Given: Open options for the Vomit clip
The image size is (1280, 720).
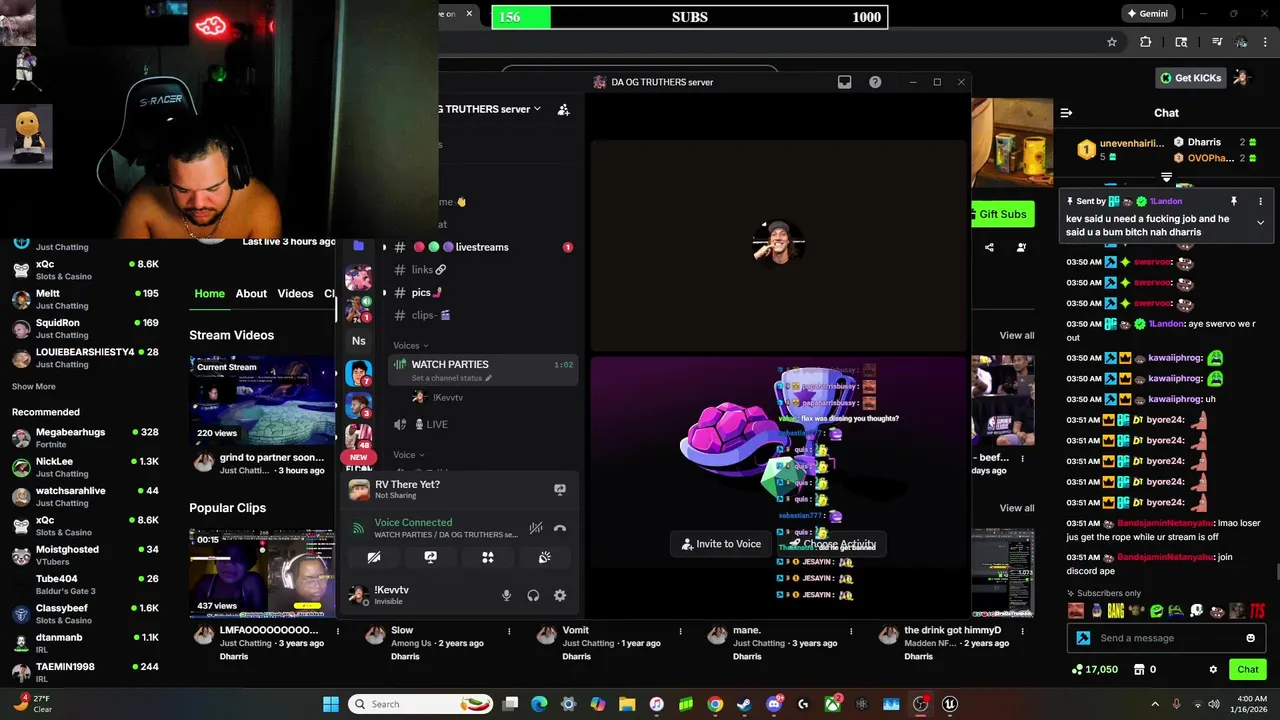Looking at the screenshot, I should point(680,631).
